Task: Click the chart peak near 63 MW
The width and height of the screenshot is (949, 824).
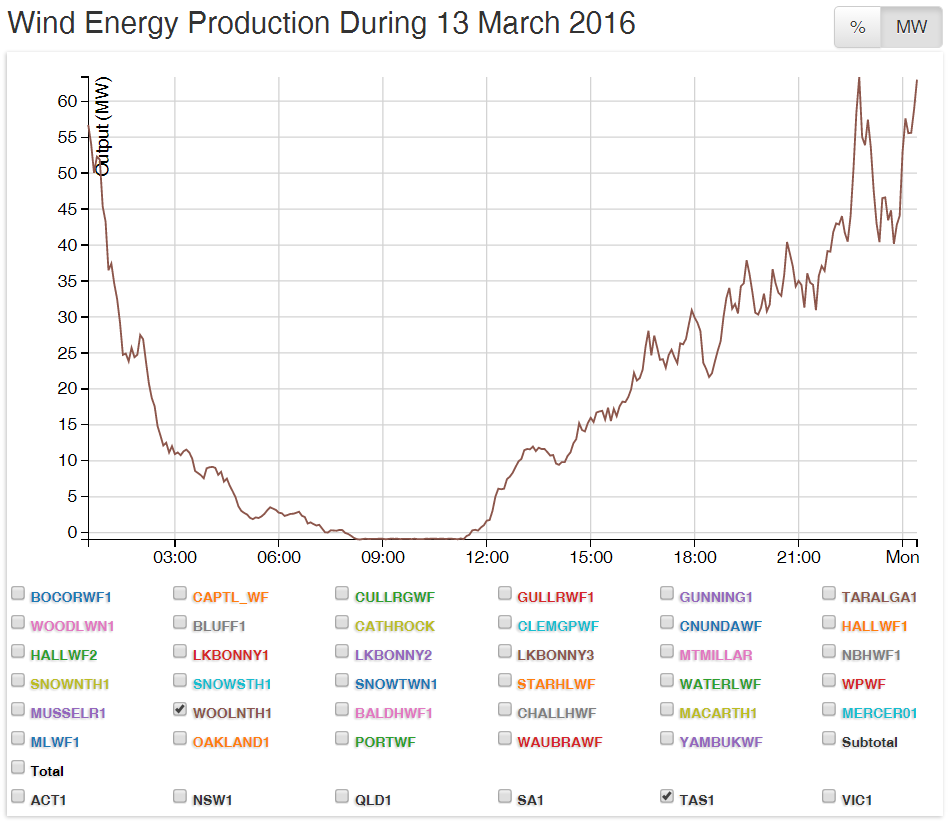Action: [858, 78]
